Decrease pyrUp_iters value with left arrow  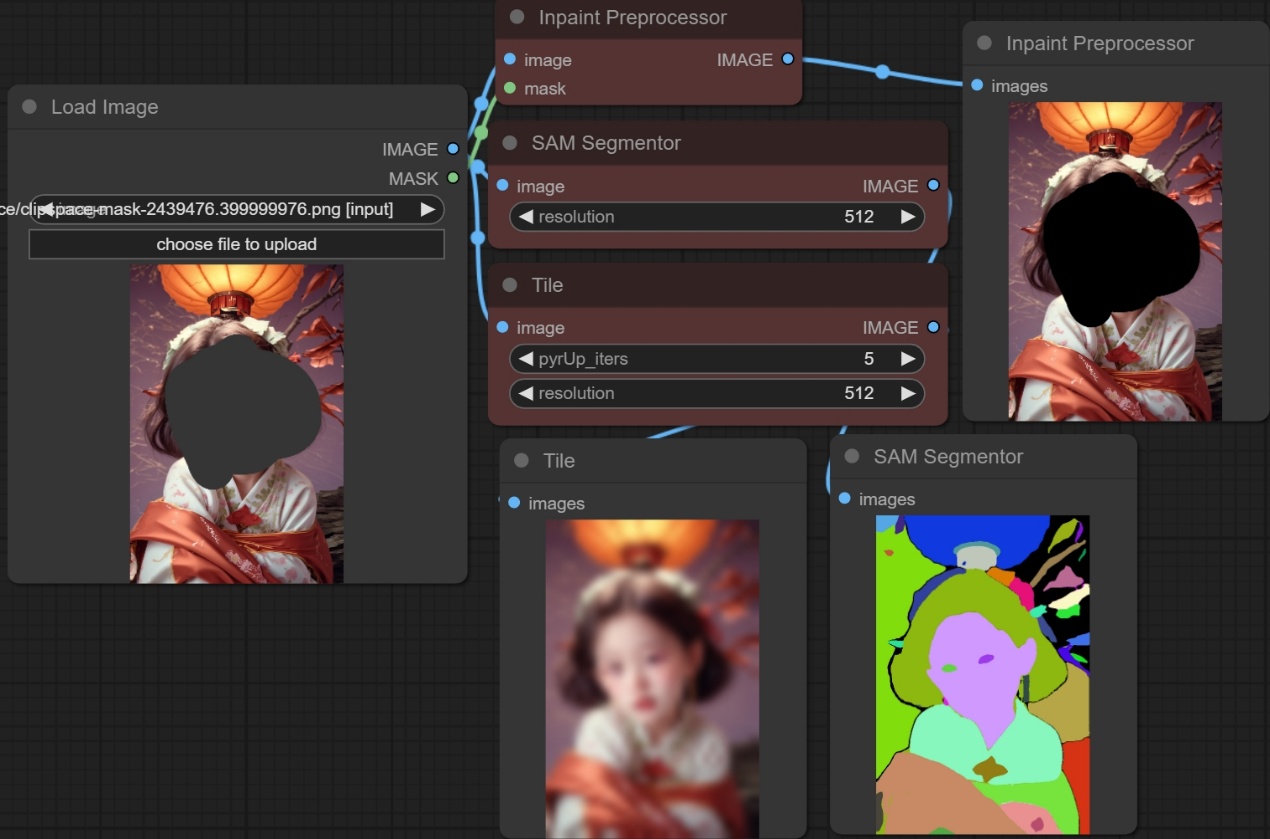tap(526, 358)
